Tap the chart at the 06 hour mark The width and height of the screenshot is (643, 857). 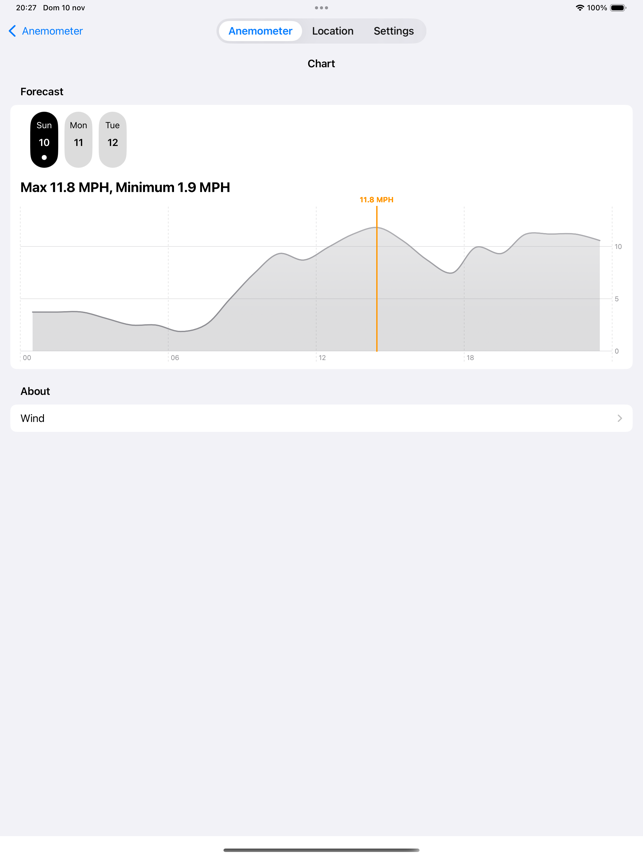coord(174,357)
